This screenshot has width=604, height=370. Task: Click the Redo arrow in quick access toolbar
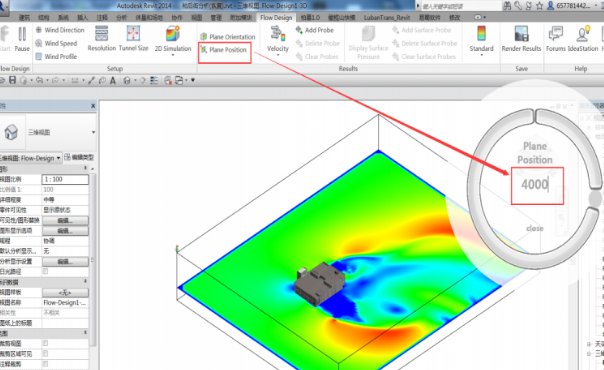pos(55,80)
